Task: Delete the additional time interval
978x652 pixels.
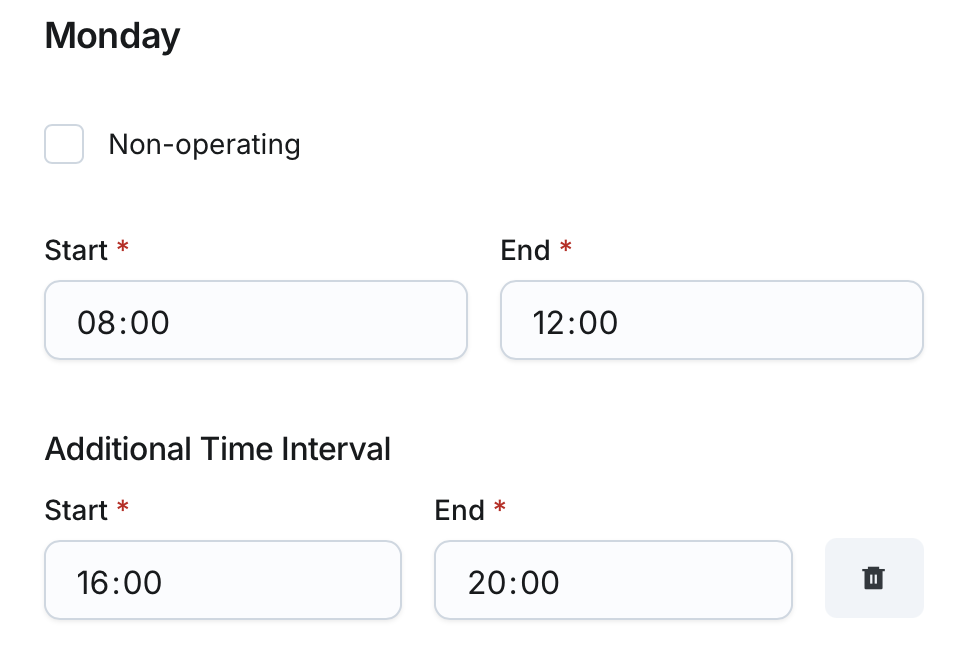Action: (873, 578)
